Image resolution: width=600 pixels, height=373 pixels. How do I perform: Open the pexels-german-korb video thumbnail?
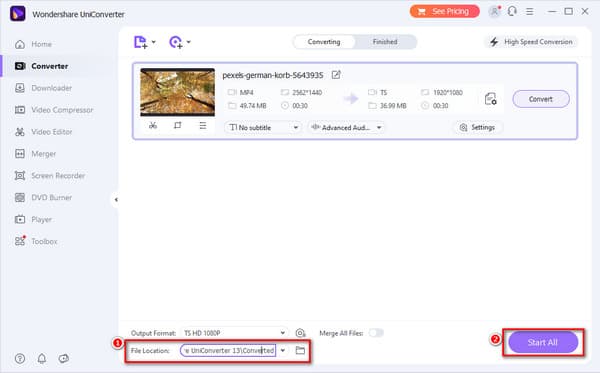pyautogui.click(x=178, y=92)
